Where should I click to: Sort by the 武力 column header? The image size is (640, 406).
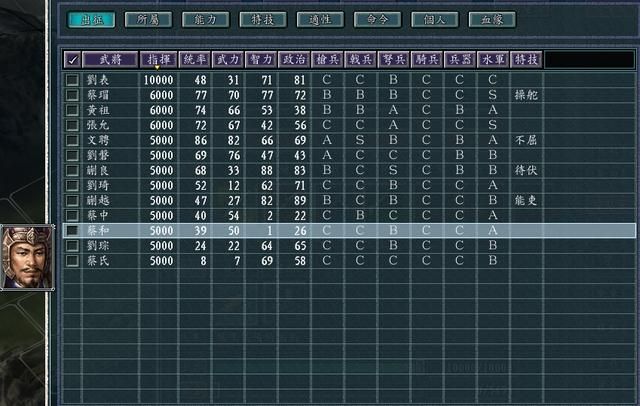point(228,60)
